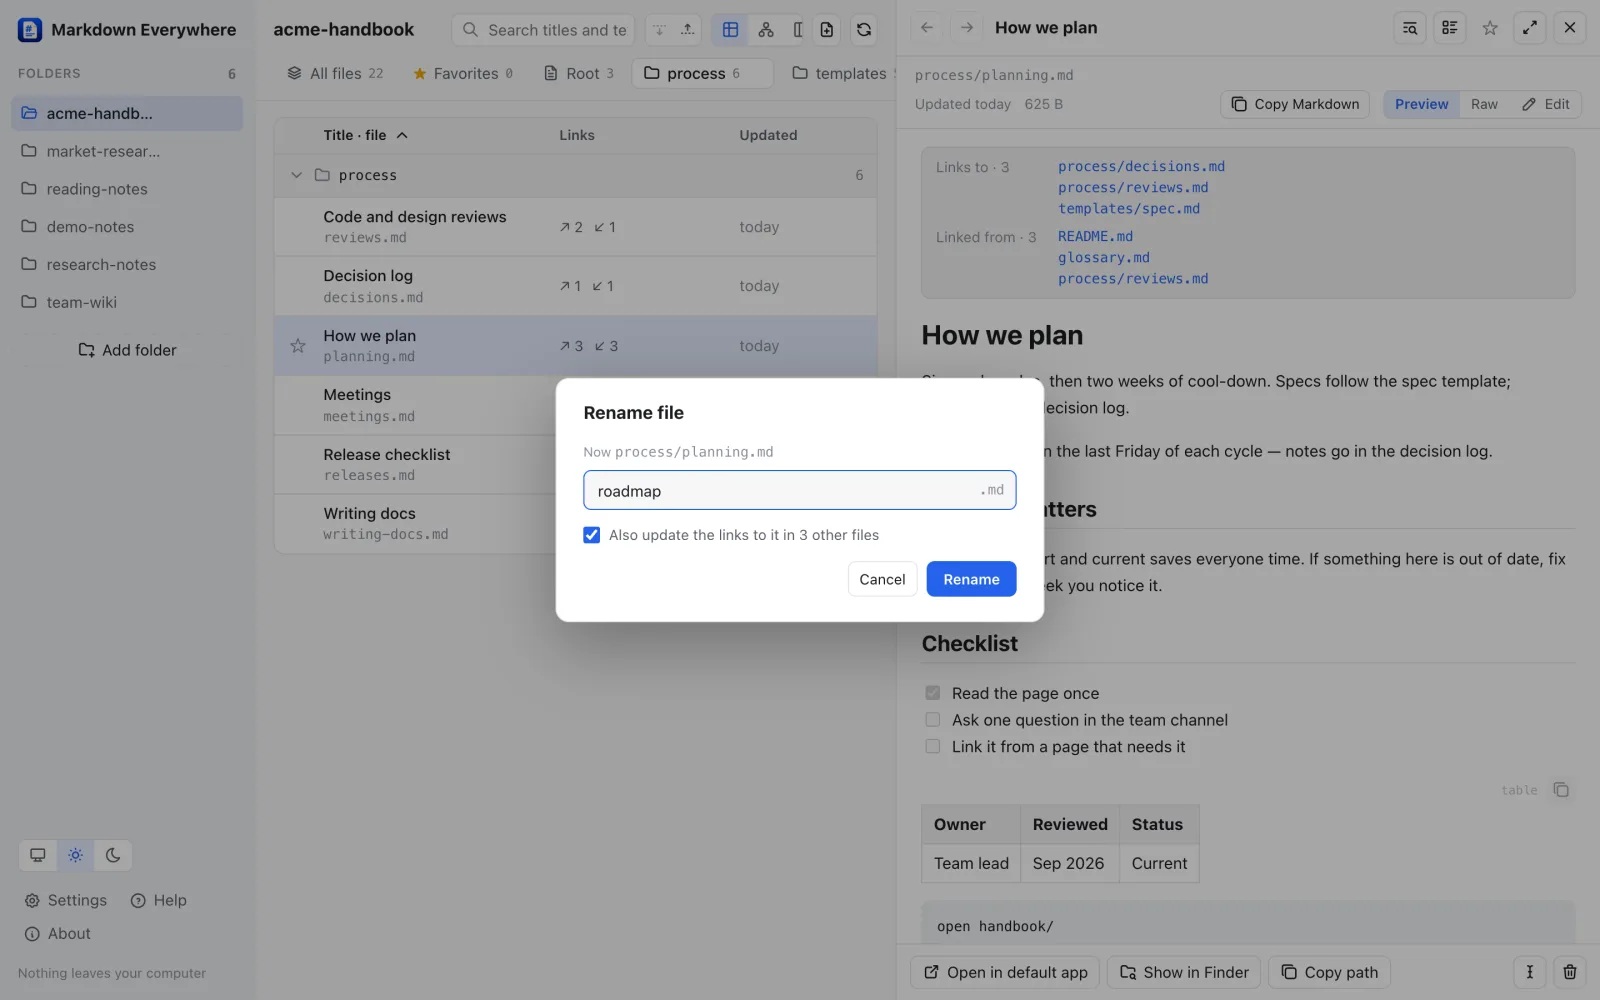The image size is (1600, 1000).
Task: Click Show in Finder button
Action: tap(1184, 972)
